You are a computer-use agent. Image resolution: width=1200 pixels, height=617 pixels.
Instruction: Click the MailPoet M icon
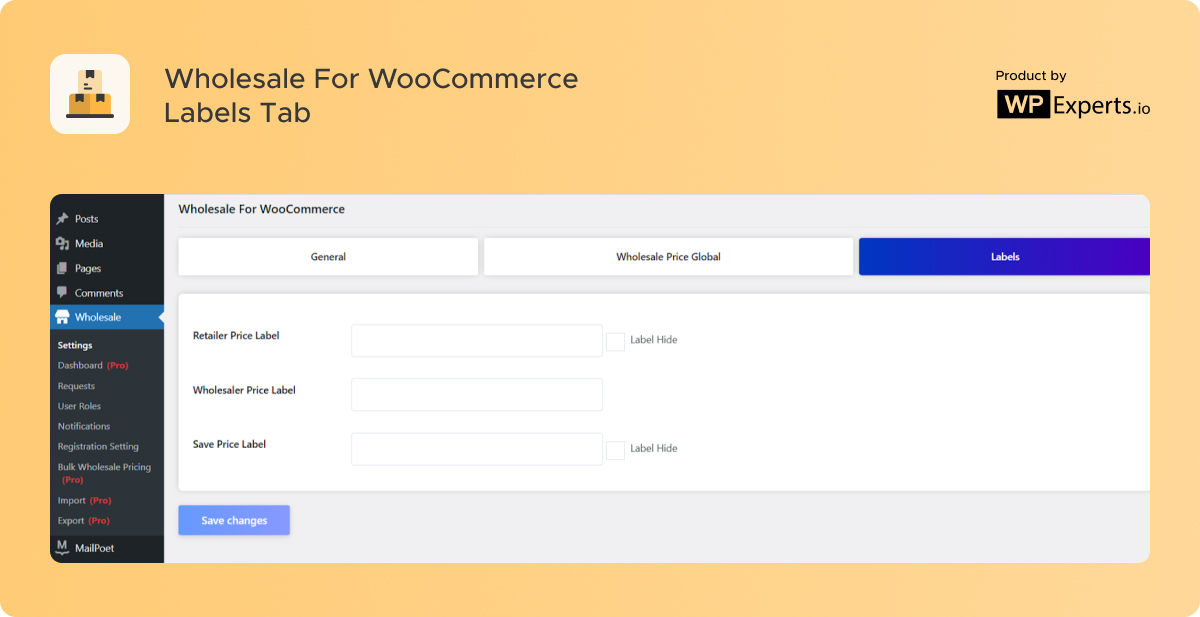coord(62,547)
